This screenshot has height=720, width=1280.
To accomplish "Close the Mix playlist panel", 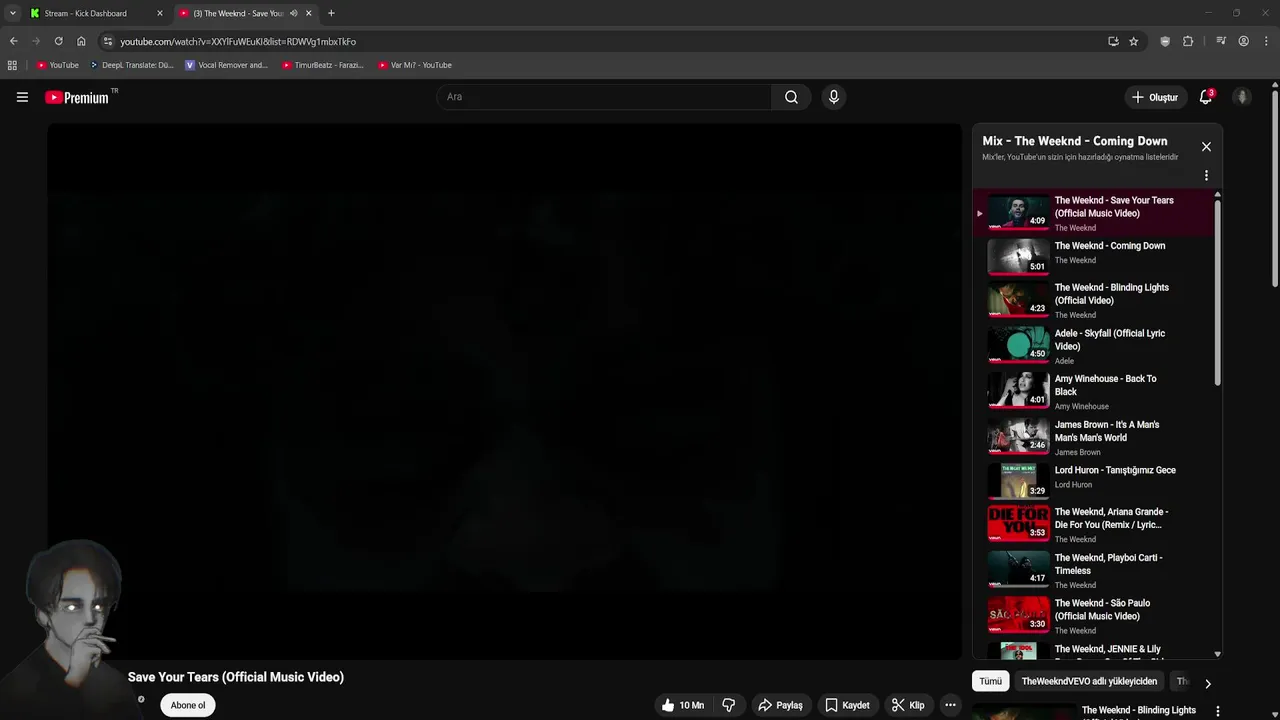I will click(1206, 147).
